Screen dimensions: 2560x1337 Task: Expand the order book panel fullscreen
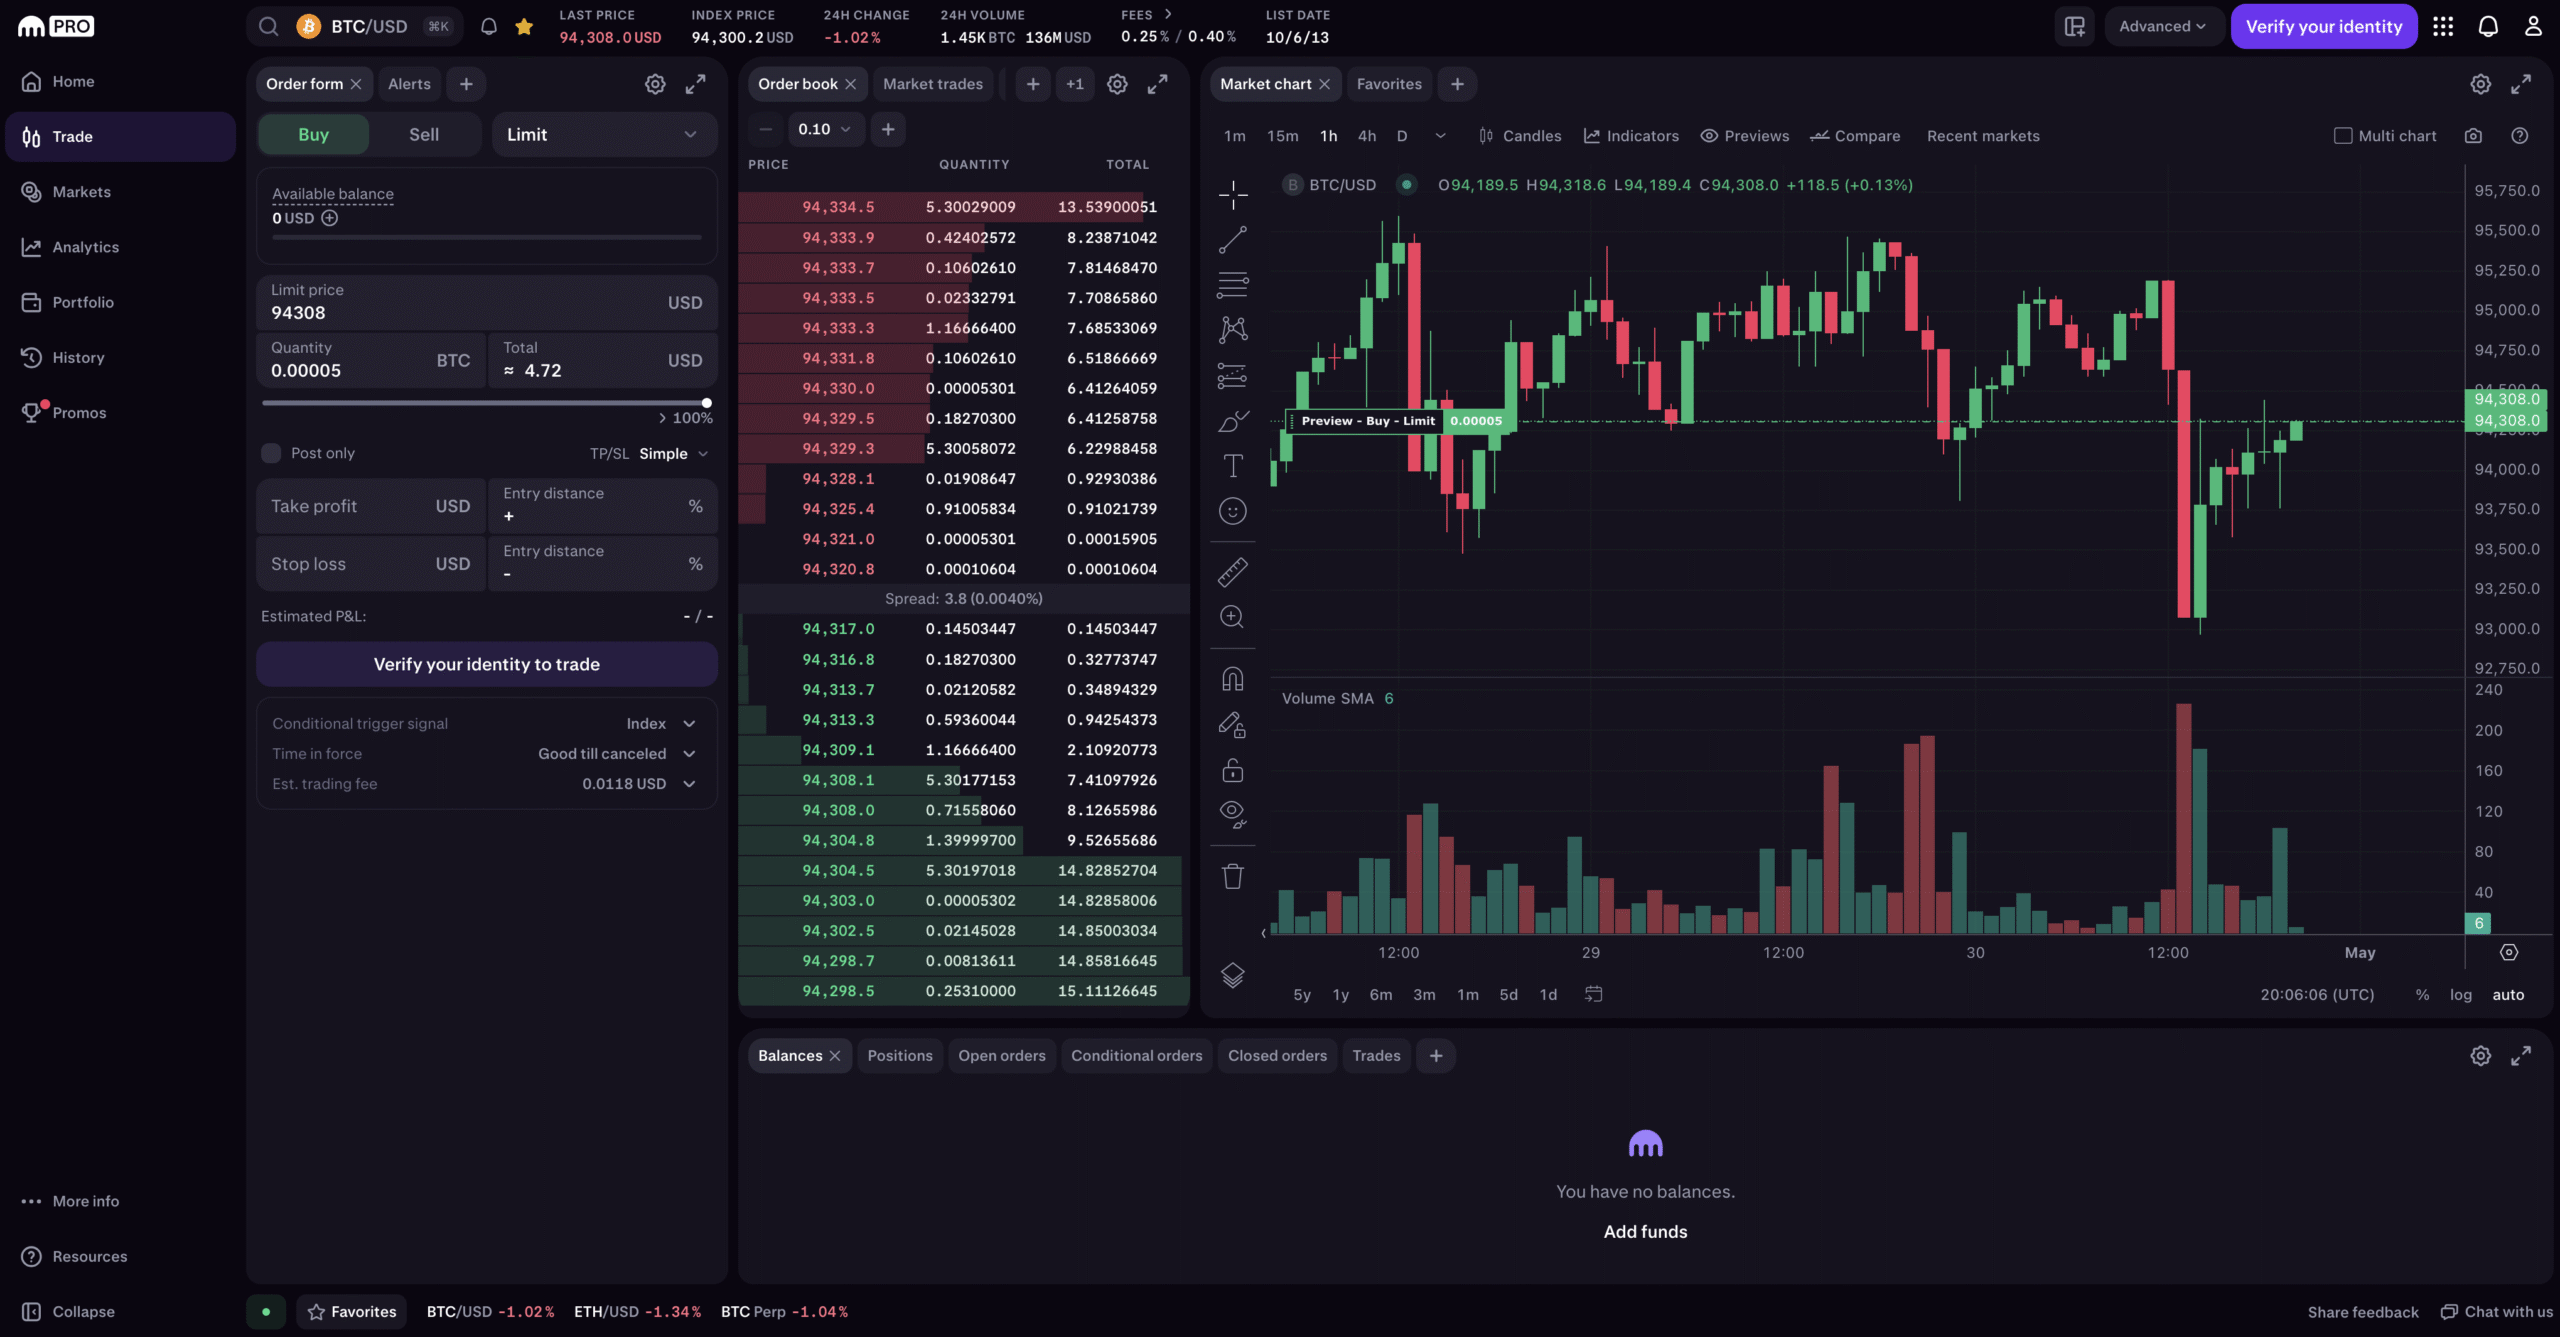[x=1157, y=84]
